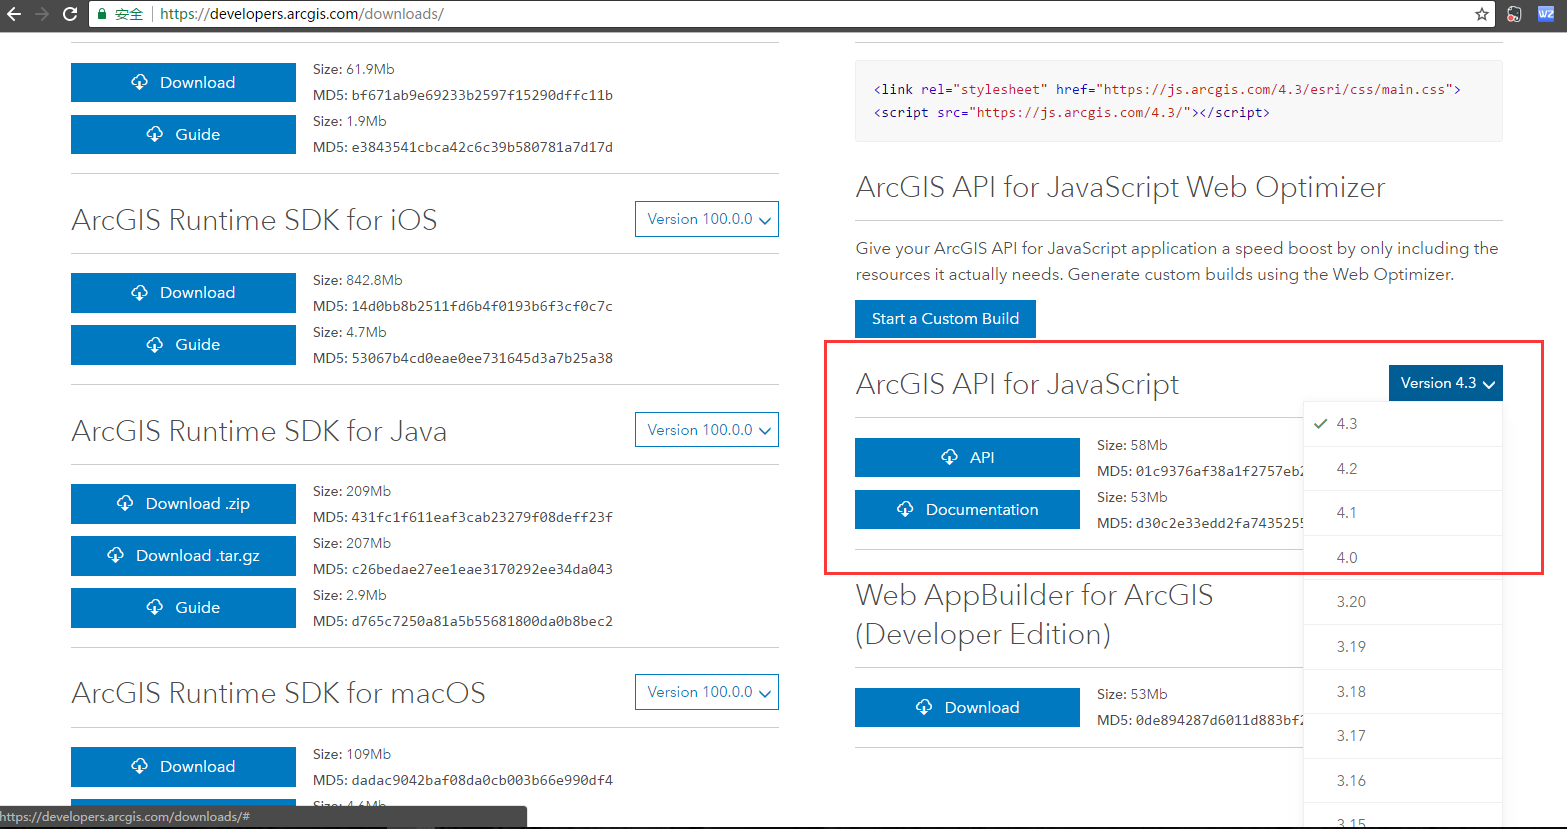The width and height of the screenshot is (1567, 829).
Task: Click MD5 c26bedae27ee1eae3170292ee34da043 text
Action: click(x=463, y=569)
